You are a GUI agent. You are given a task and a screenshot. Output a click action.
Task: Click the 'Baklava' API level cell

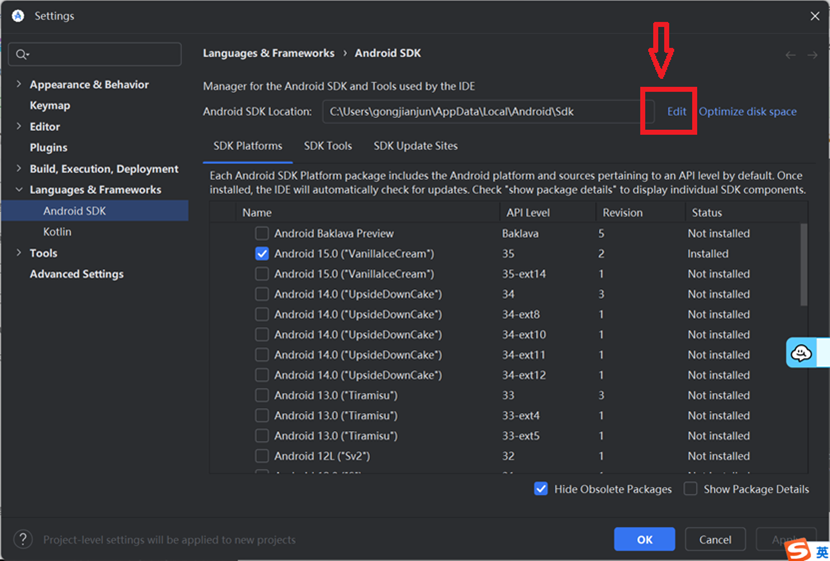tap(520, 233)
